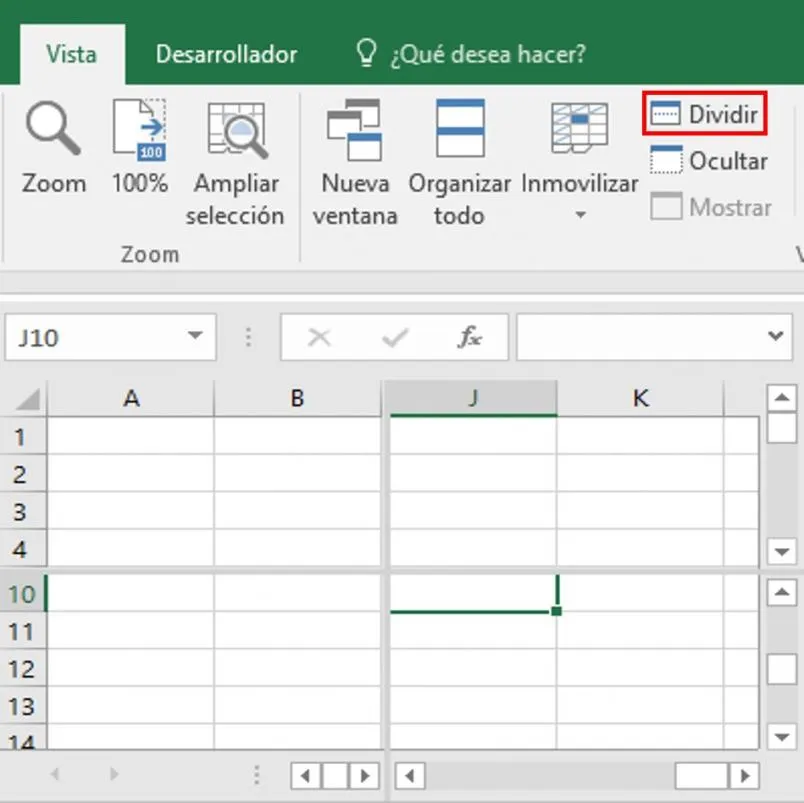Select row 2 header
Screen dimensions: 804x803
[x=21, y=474]
